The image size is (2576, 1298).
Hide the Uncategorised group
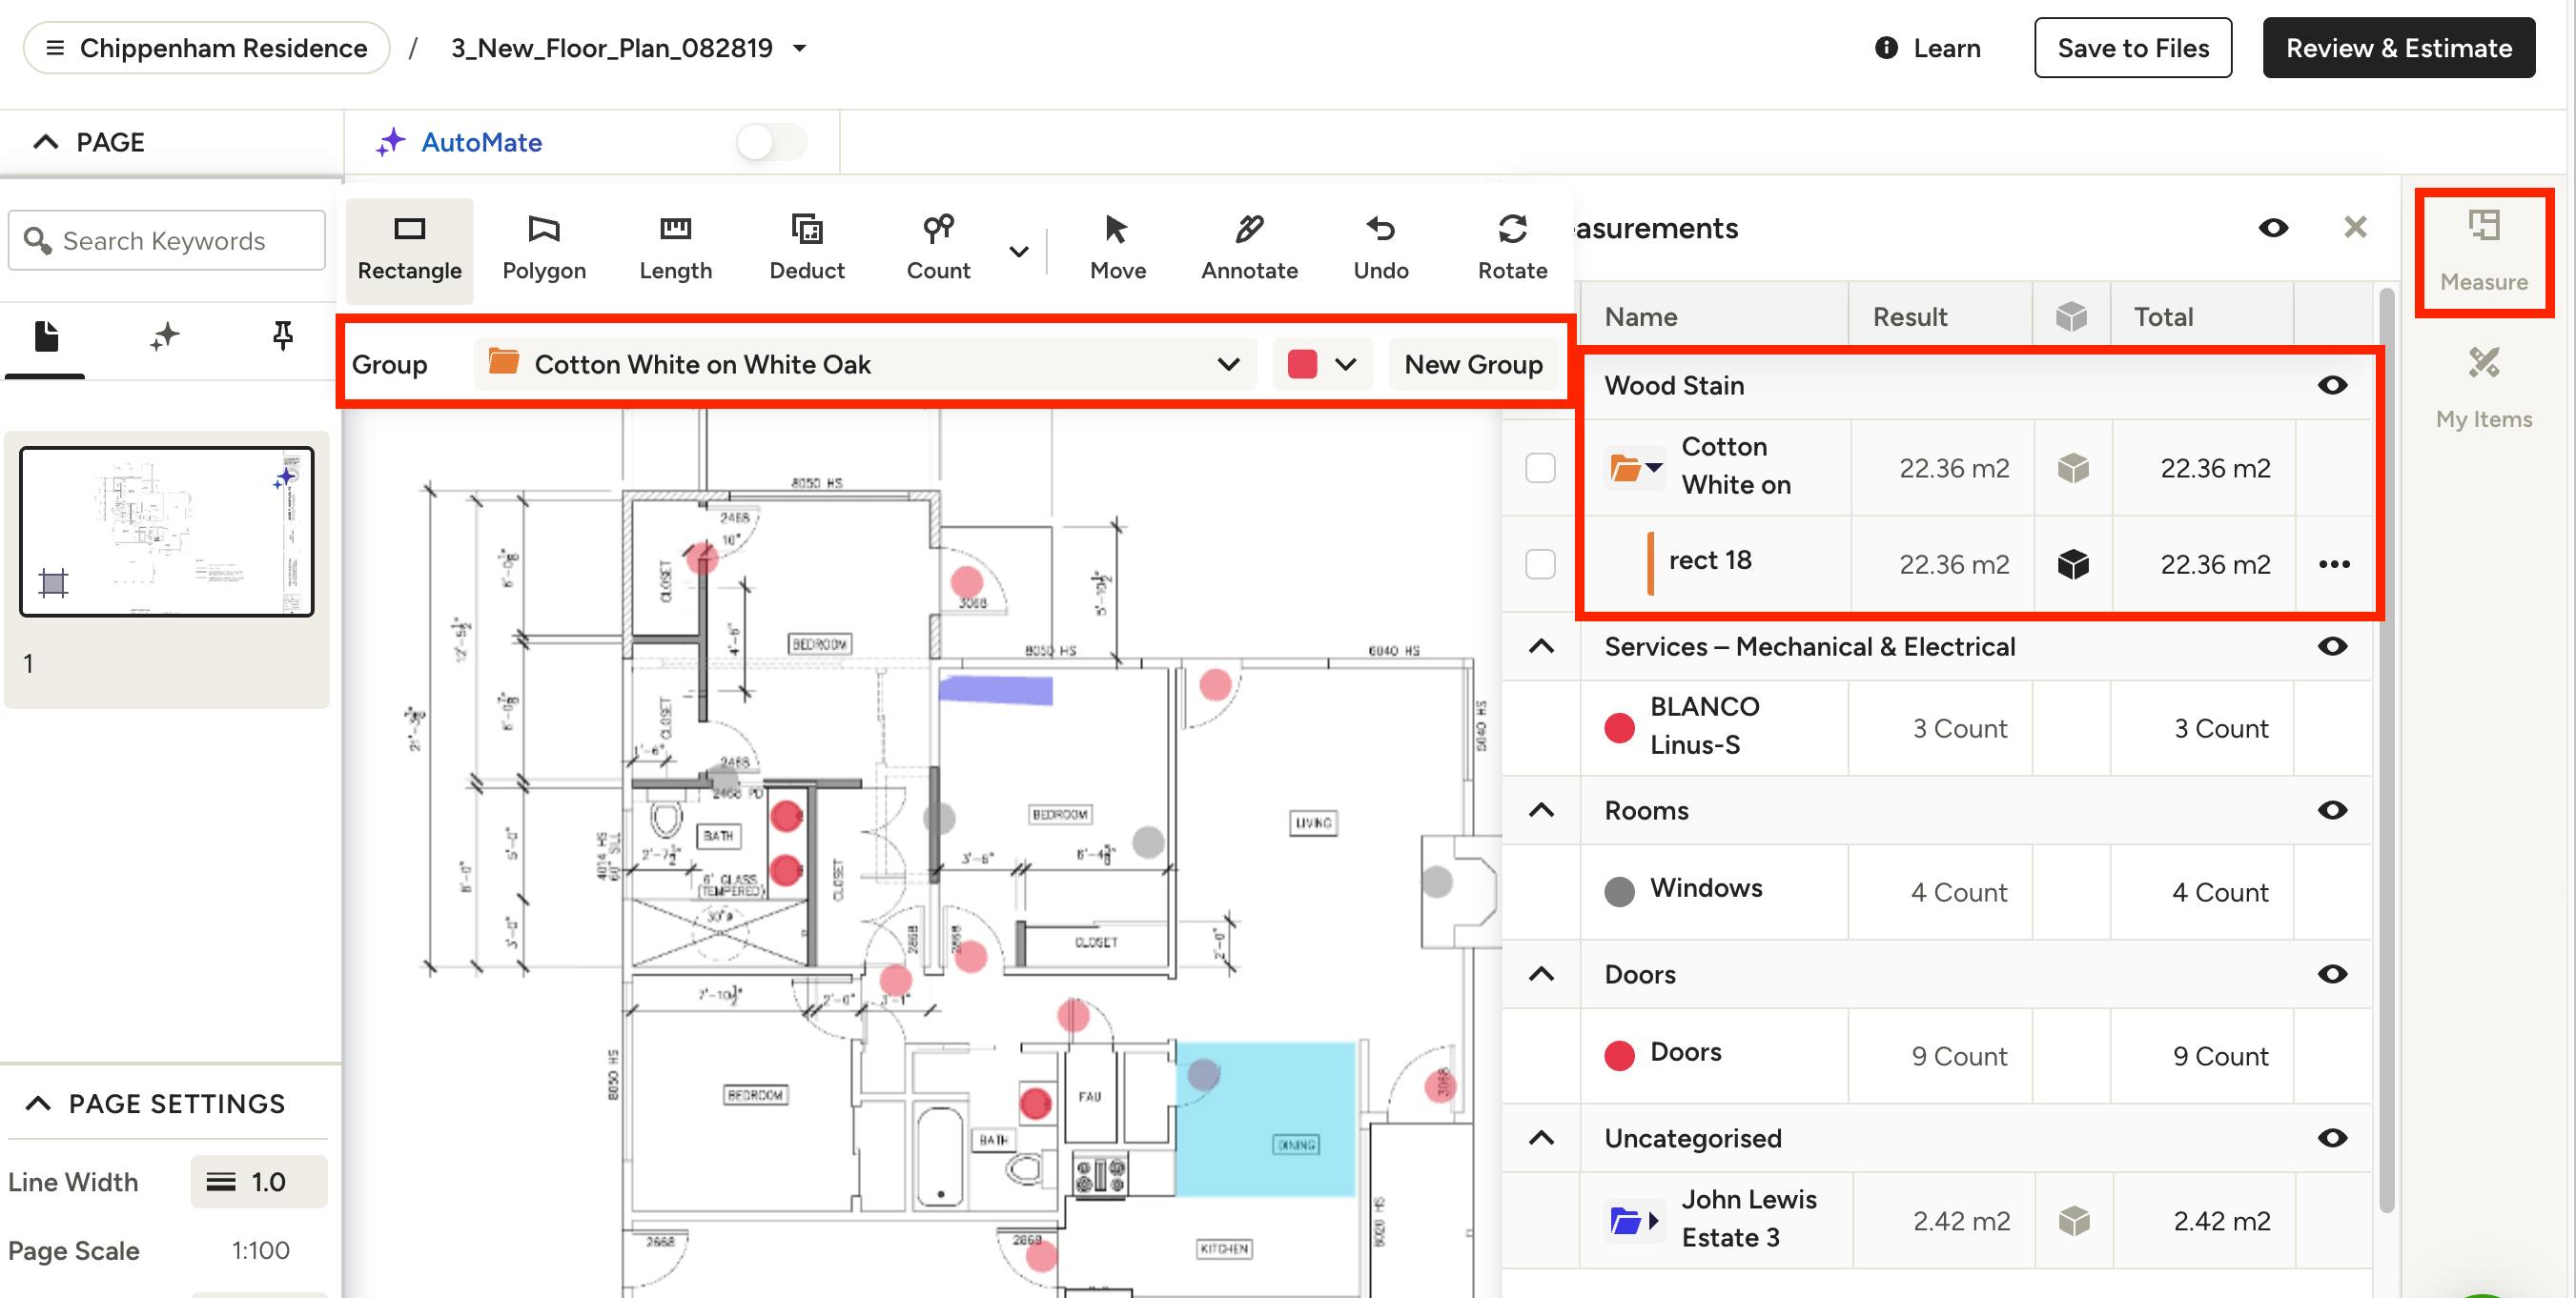[2332, 1138]
